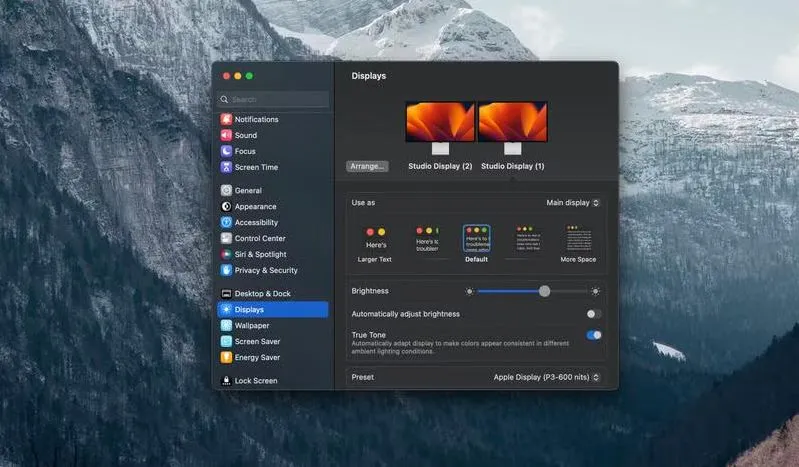This screenshot has height=467, width=799.
Task: Click the low brightness sun icon
Action: pyautogui.click(x=469, y=292)
